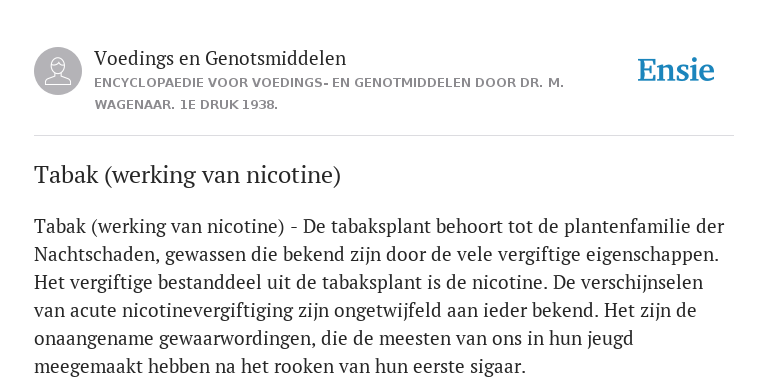Screen dimensions: 768x384
Task: Open the Ensie logo
Action: coord(676,71)
